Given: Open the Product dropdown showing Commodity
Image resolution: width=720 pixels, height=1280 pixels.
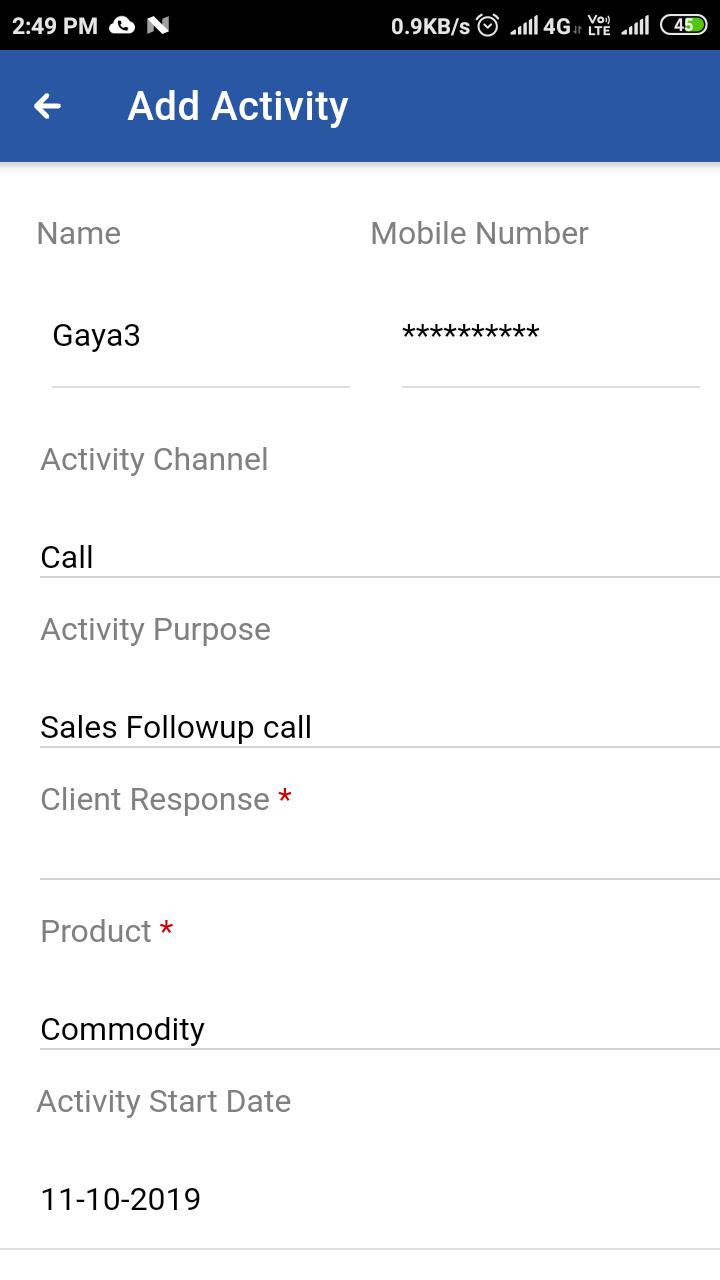Looking at the screenshot, I should coord(380,1028).
